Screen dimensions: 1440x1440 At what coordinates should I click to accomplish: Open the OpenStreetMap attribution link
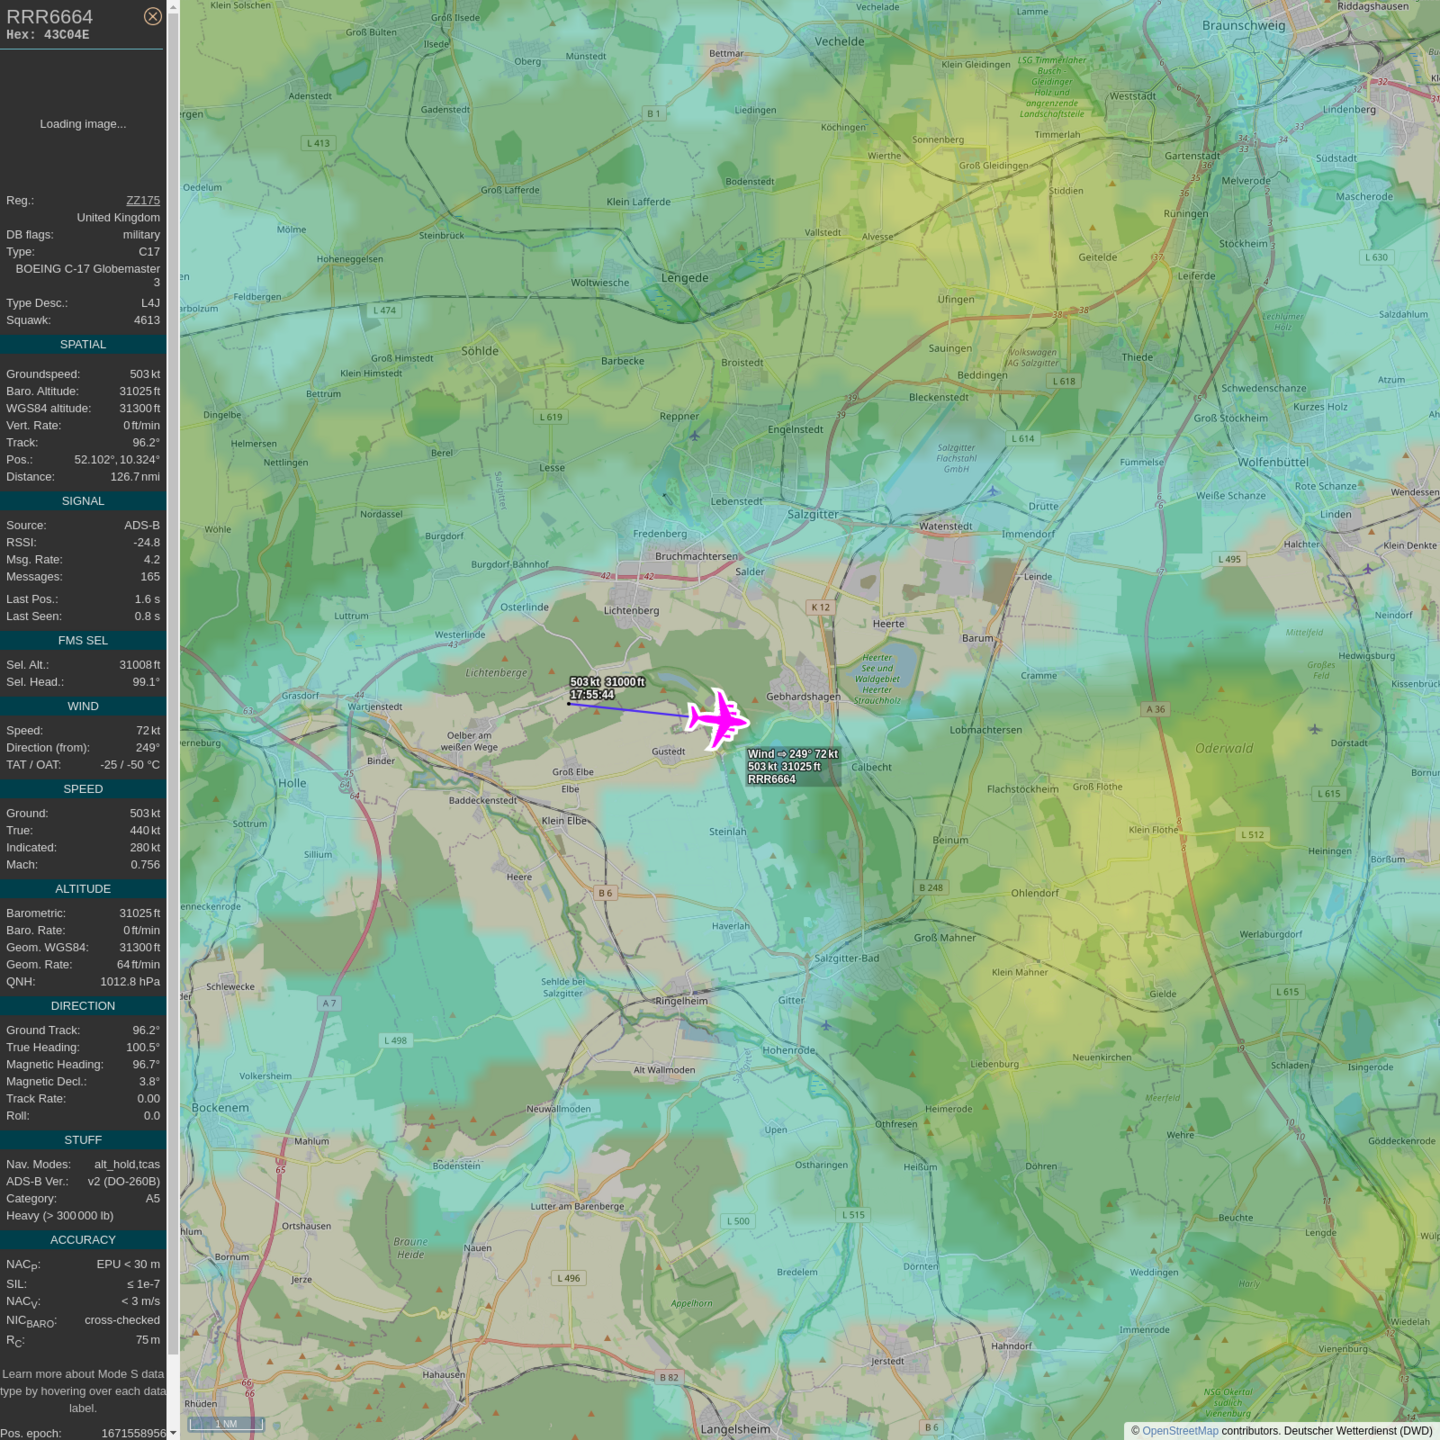1179,1431
